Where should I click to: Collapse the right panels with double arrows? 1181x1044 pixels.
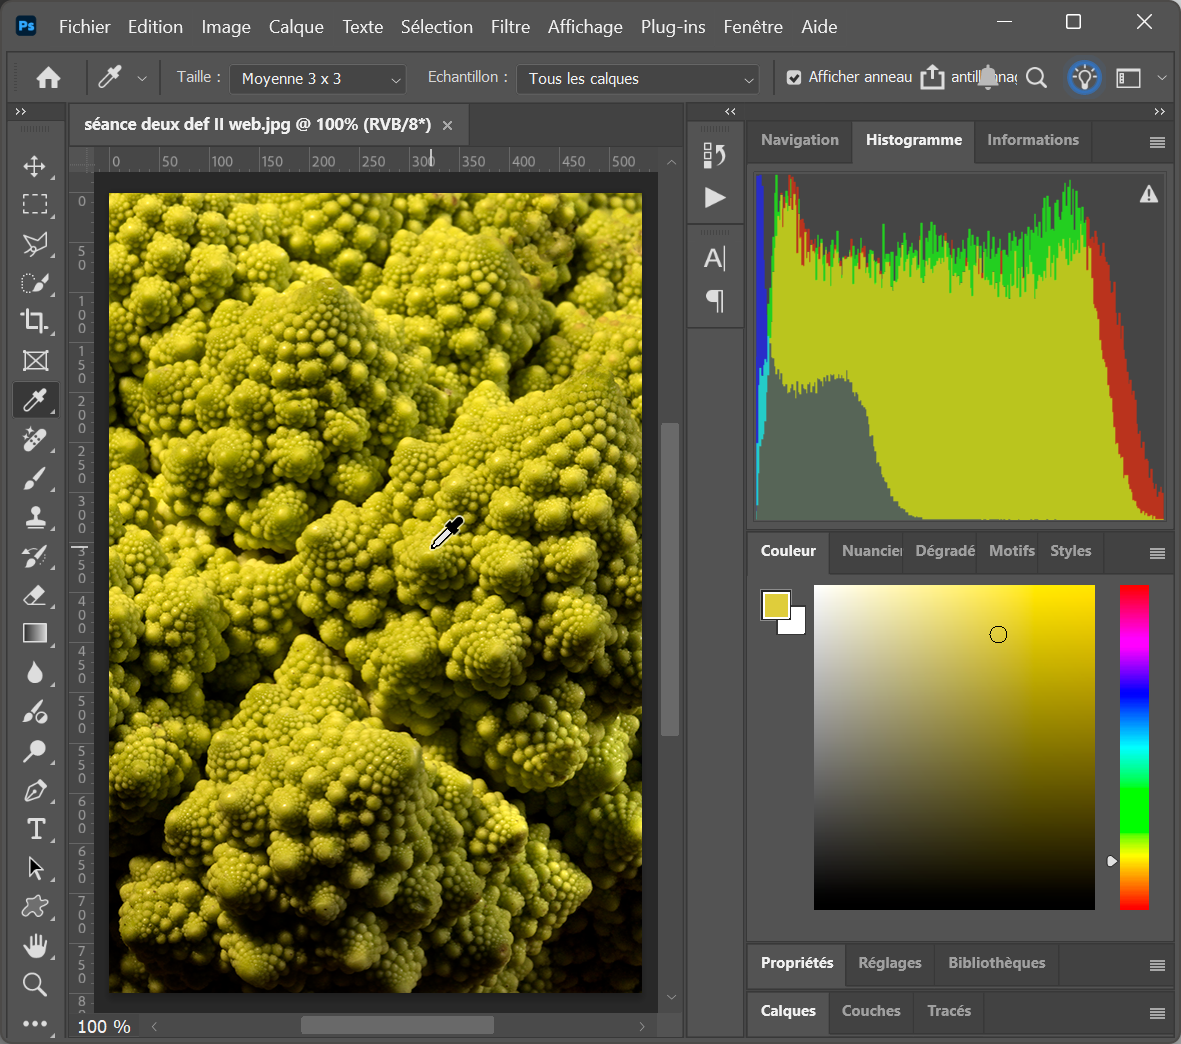pos(1159,111)
